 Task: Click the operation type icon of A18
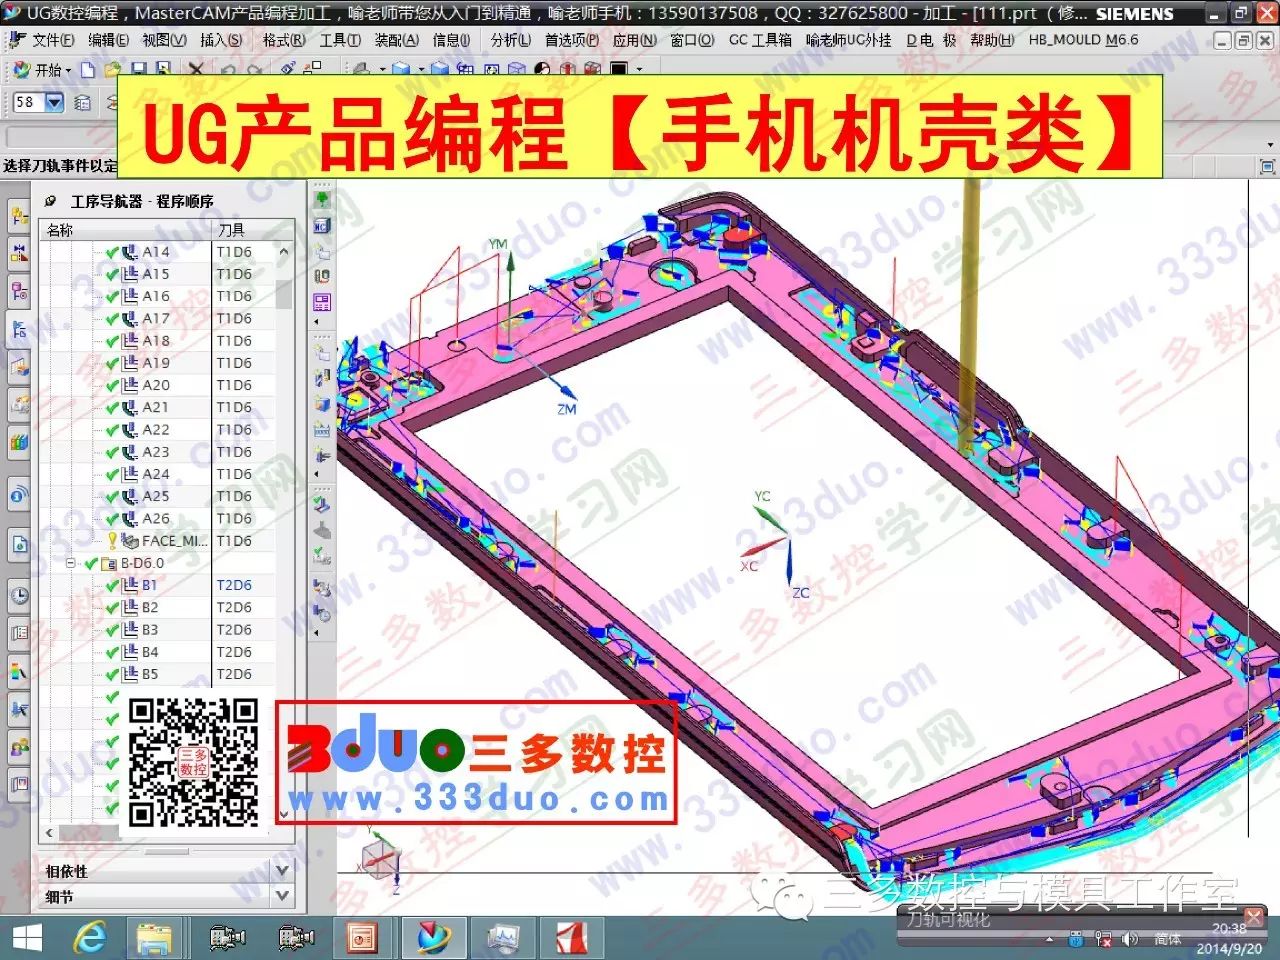tap(130, 341)
